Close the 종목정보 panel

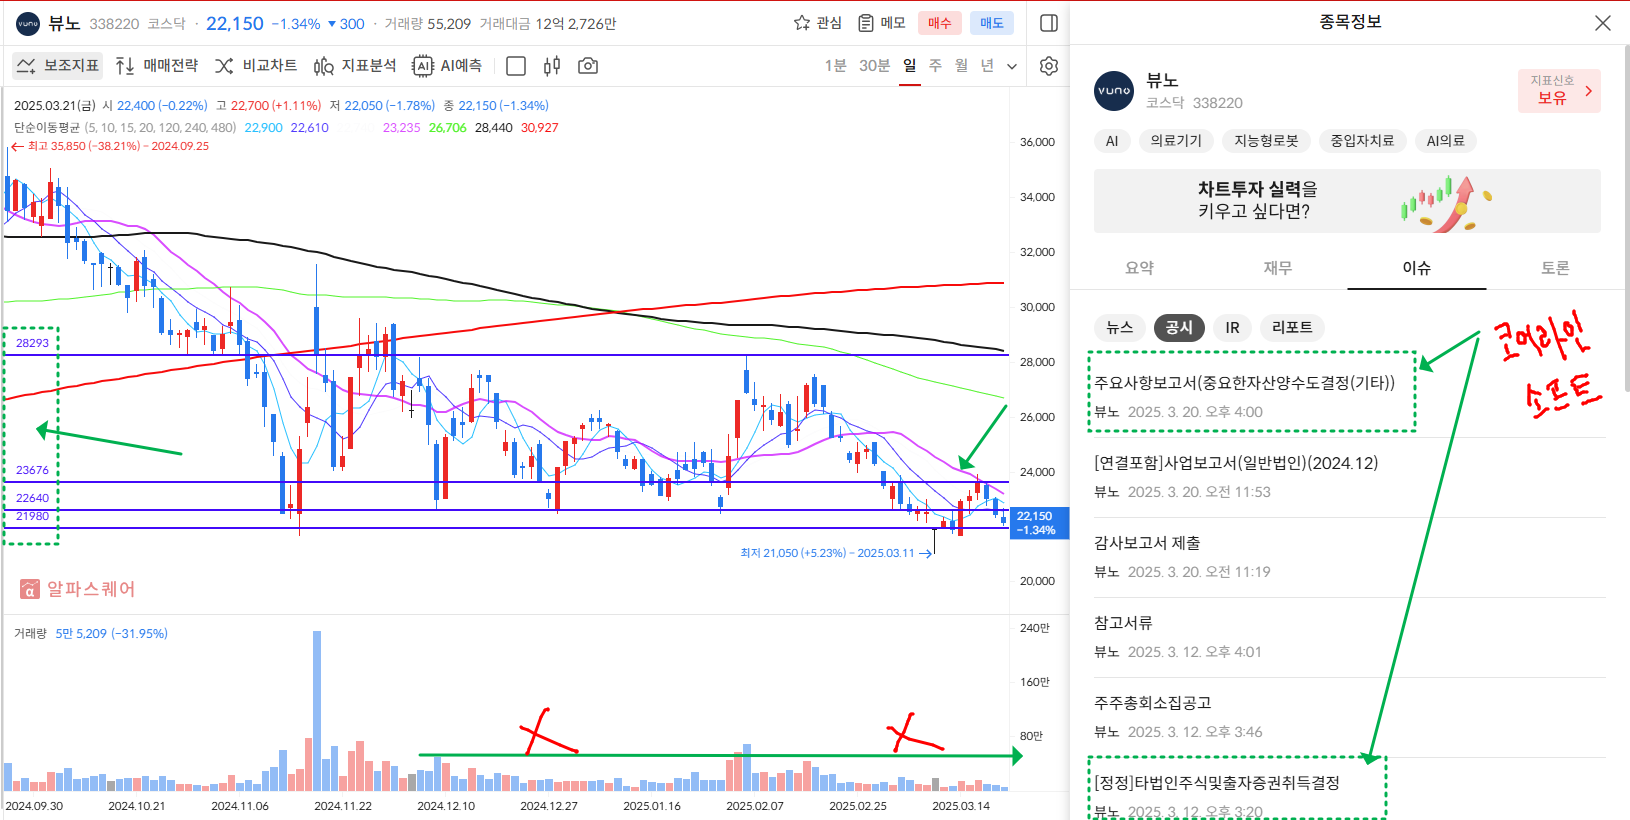point(1602,23)
